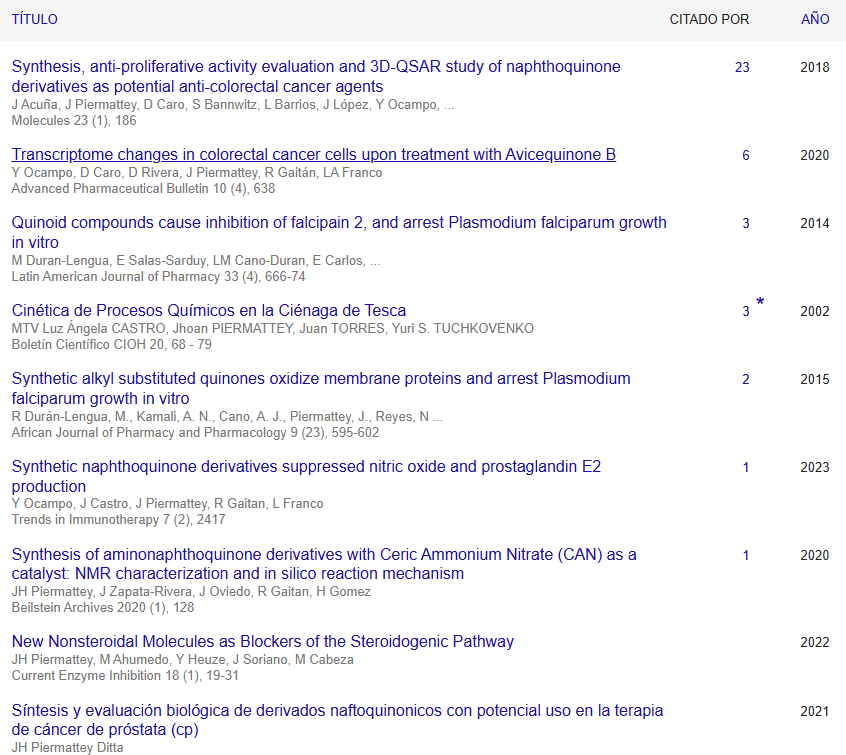Select author JH Piermattey Ditta text
Image resolution: width=846 pixels, height=755 pixels.
click(67, 747)
